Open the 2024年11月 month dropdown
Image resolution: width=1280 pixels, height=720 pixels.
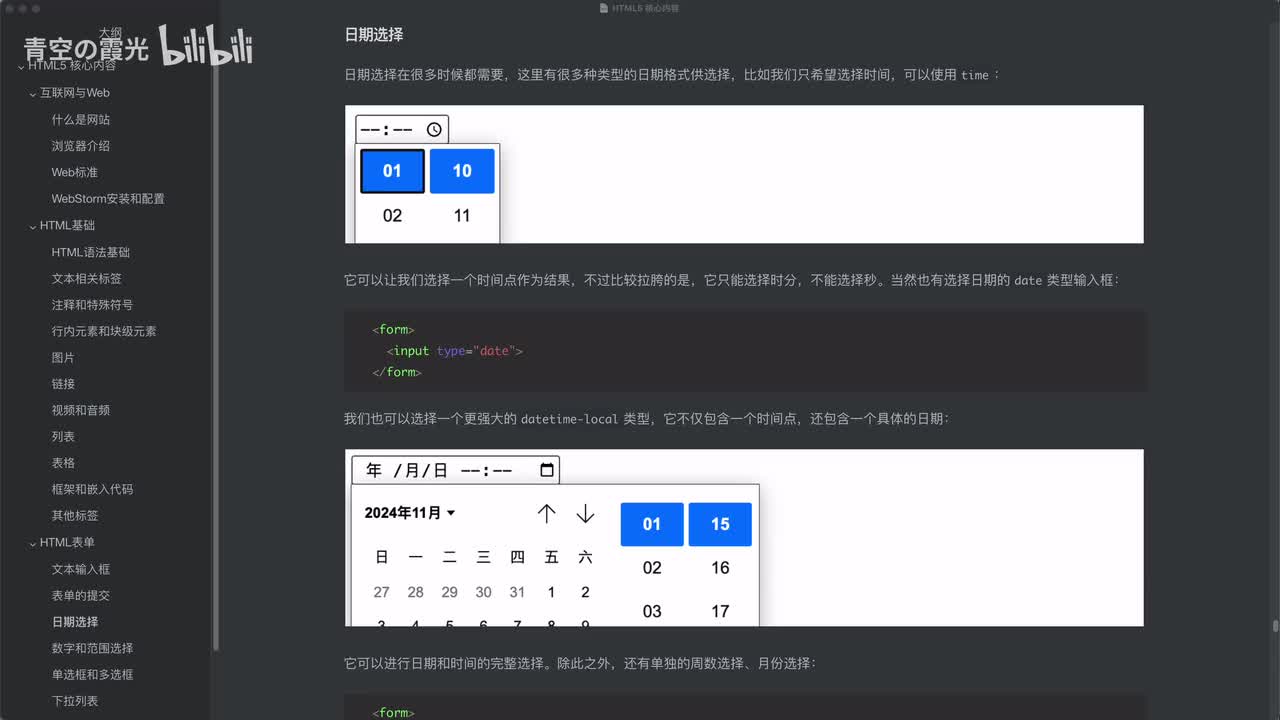(x=410, y=513)
